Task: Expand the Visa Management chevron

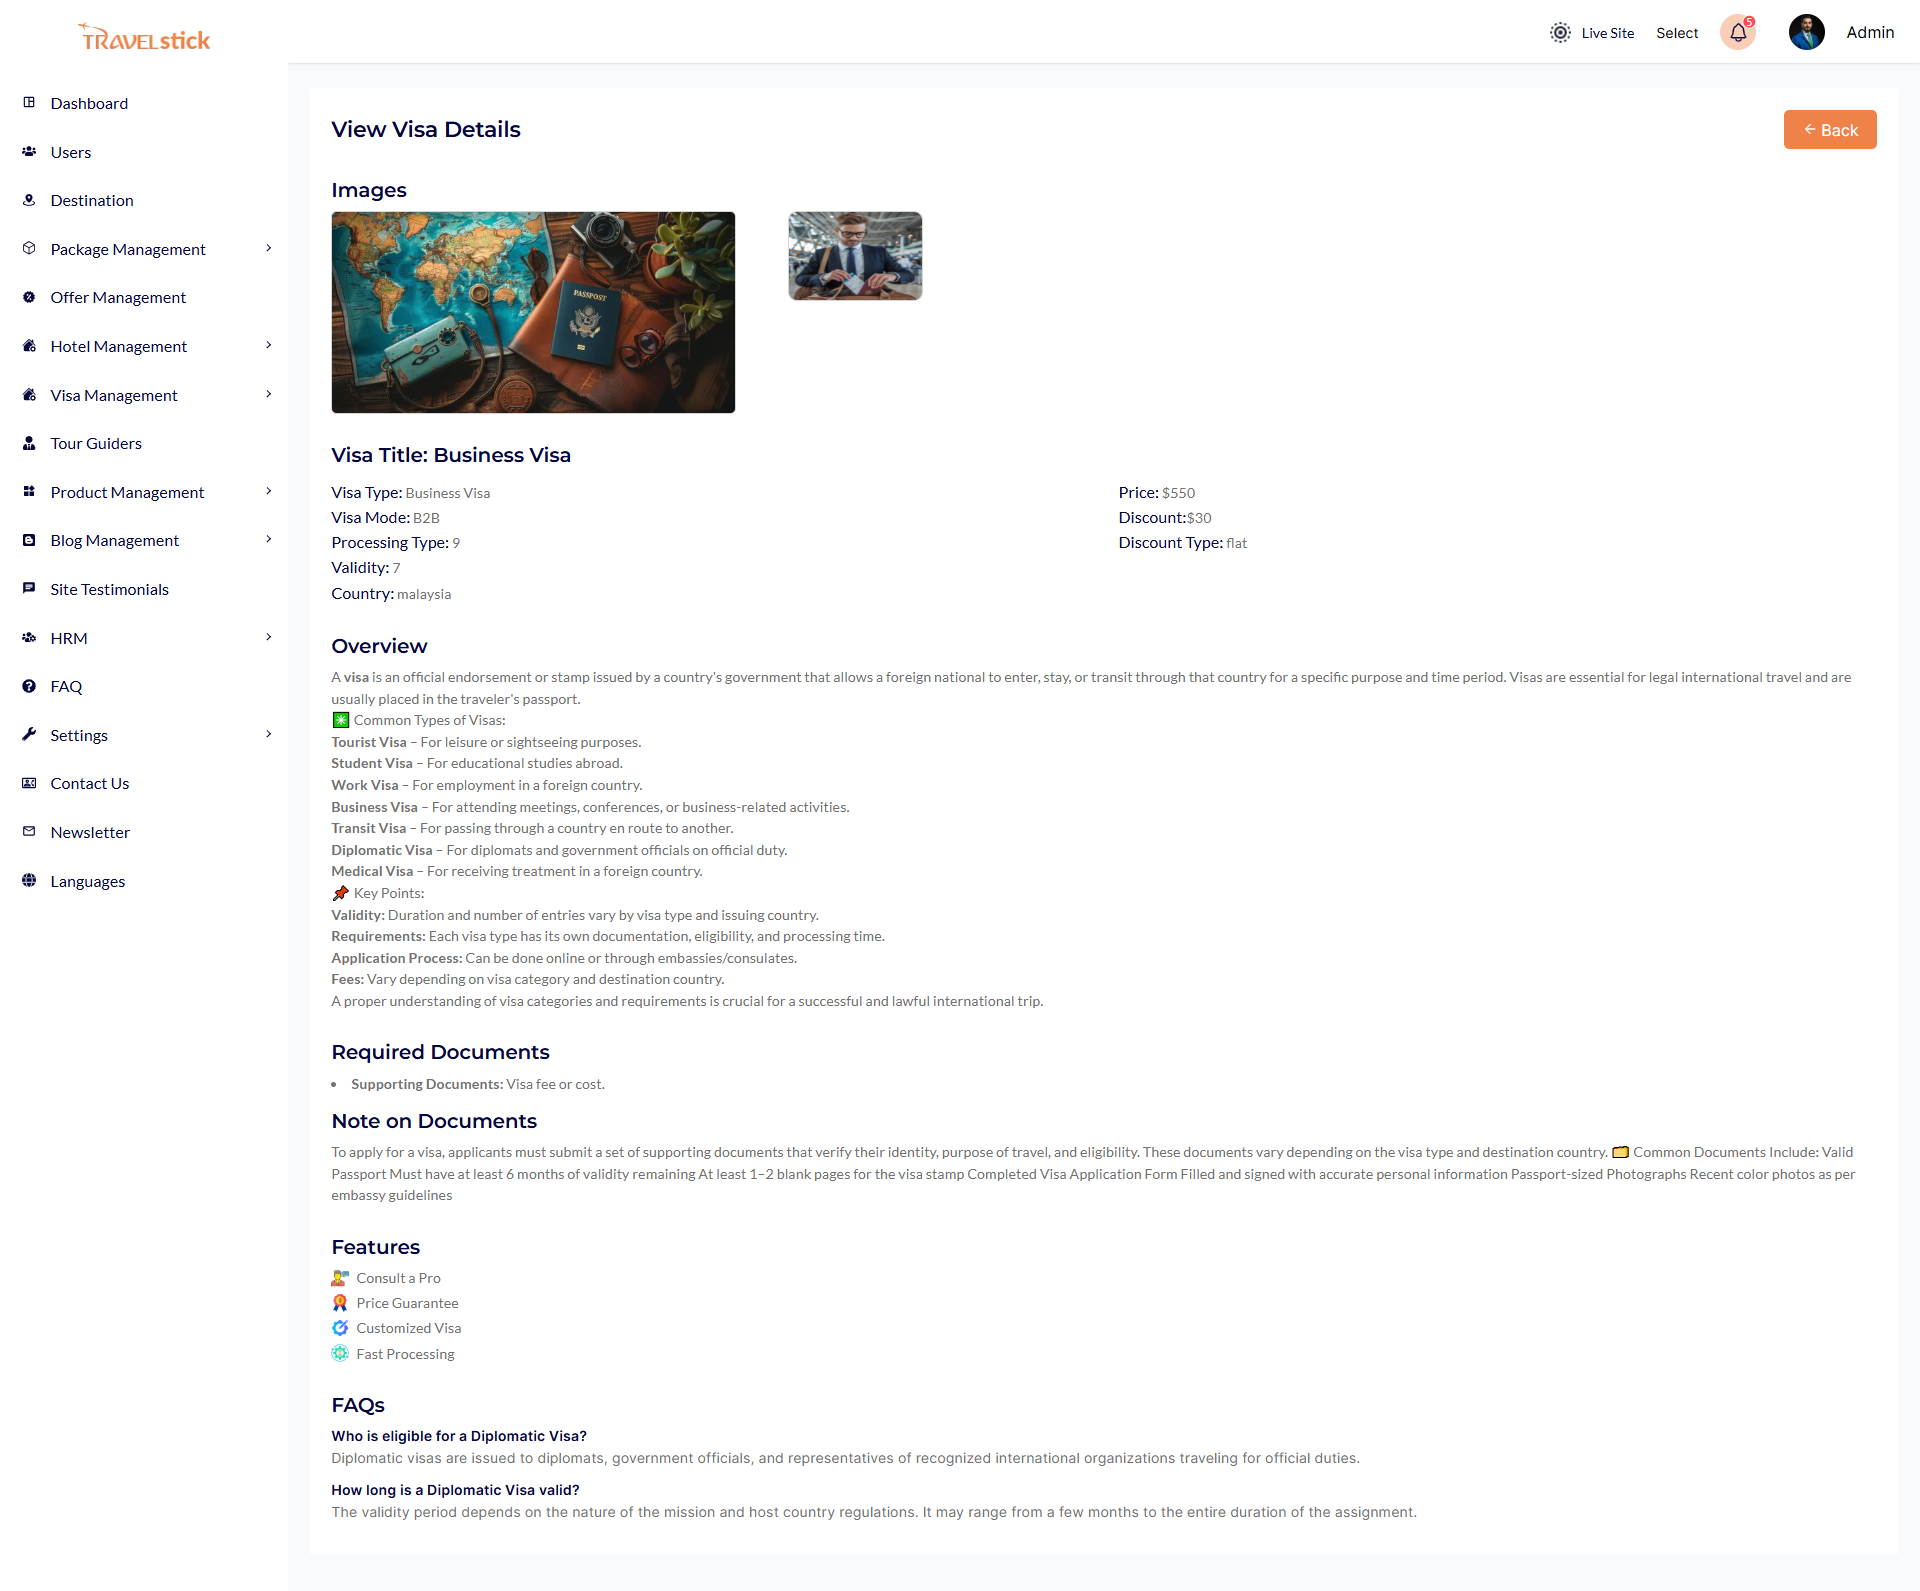Action: 268,394
